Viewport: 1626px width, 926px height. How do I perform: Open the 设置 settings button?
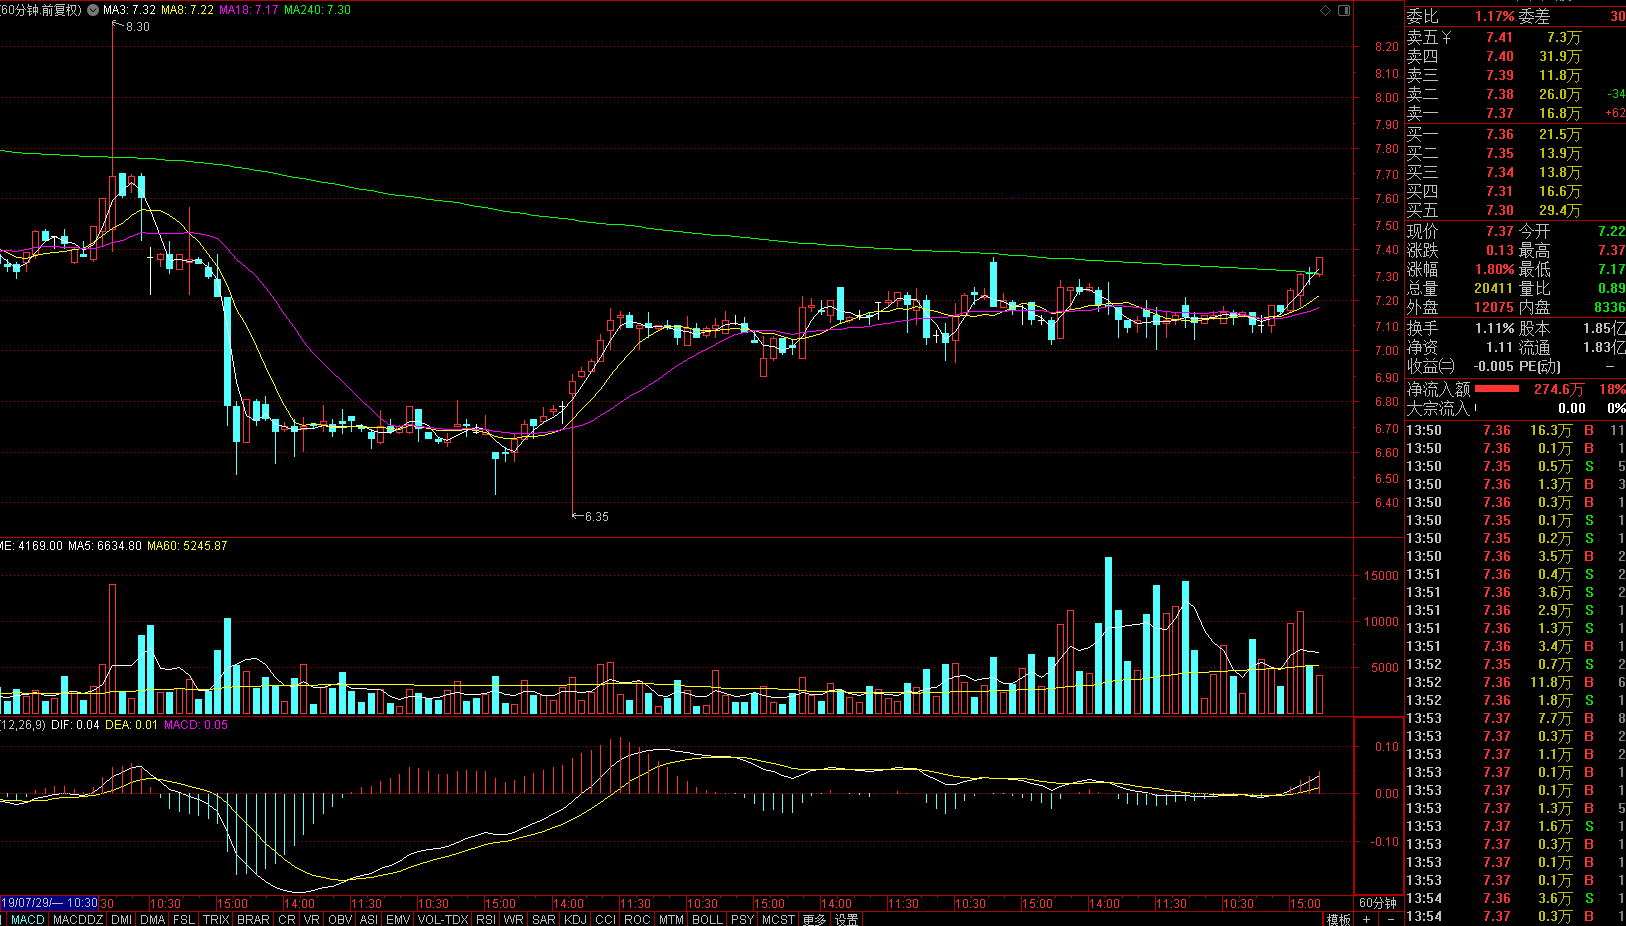pyautogui.click(x=846, y=919)
